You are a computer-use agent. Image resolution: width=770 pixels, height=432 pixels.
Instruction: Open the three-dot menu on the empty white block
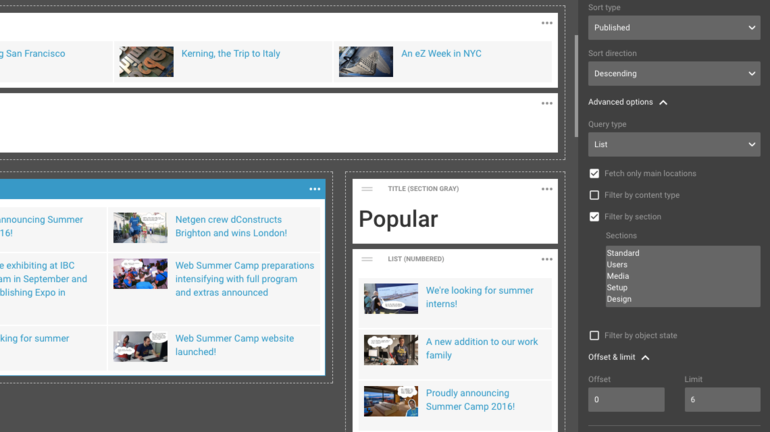pyautogui.click(x=547, y=103)
